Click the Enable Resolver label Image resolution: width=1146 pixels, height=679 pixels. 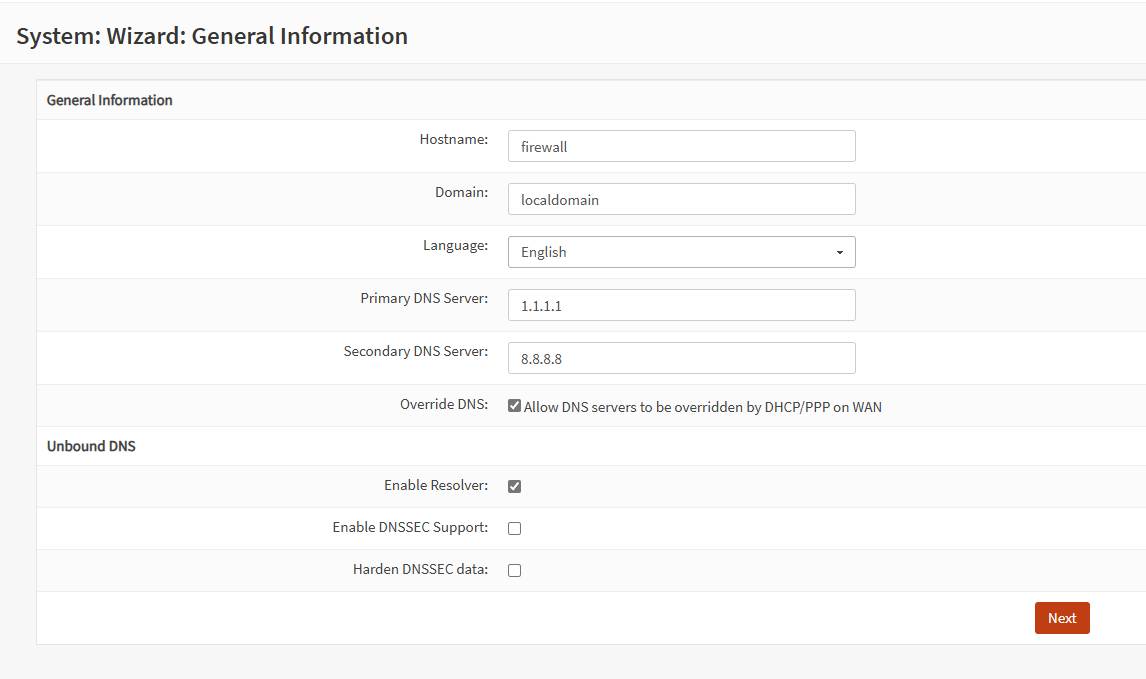click(x=436, y=485)
